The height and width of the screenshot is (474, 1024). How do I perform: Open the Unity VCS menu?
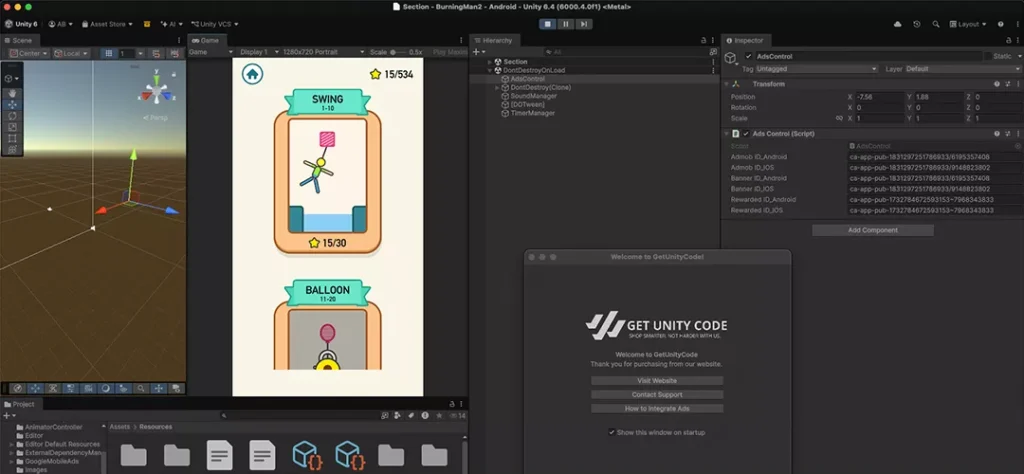pyautogui.click(x=214, y=24)
